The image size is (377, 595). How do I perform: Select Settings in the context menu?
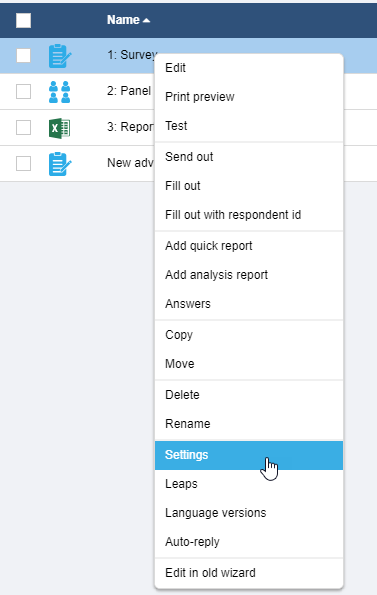[x=249, y=455]
